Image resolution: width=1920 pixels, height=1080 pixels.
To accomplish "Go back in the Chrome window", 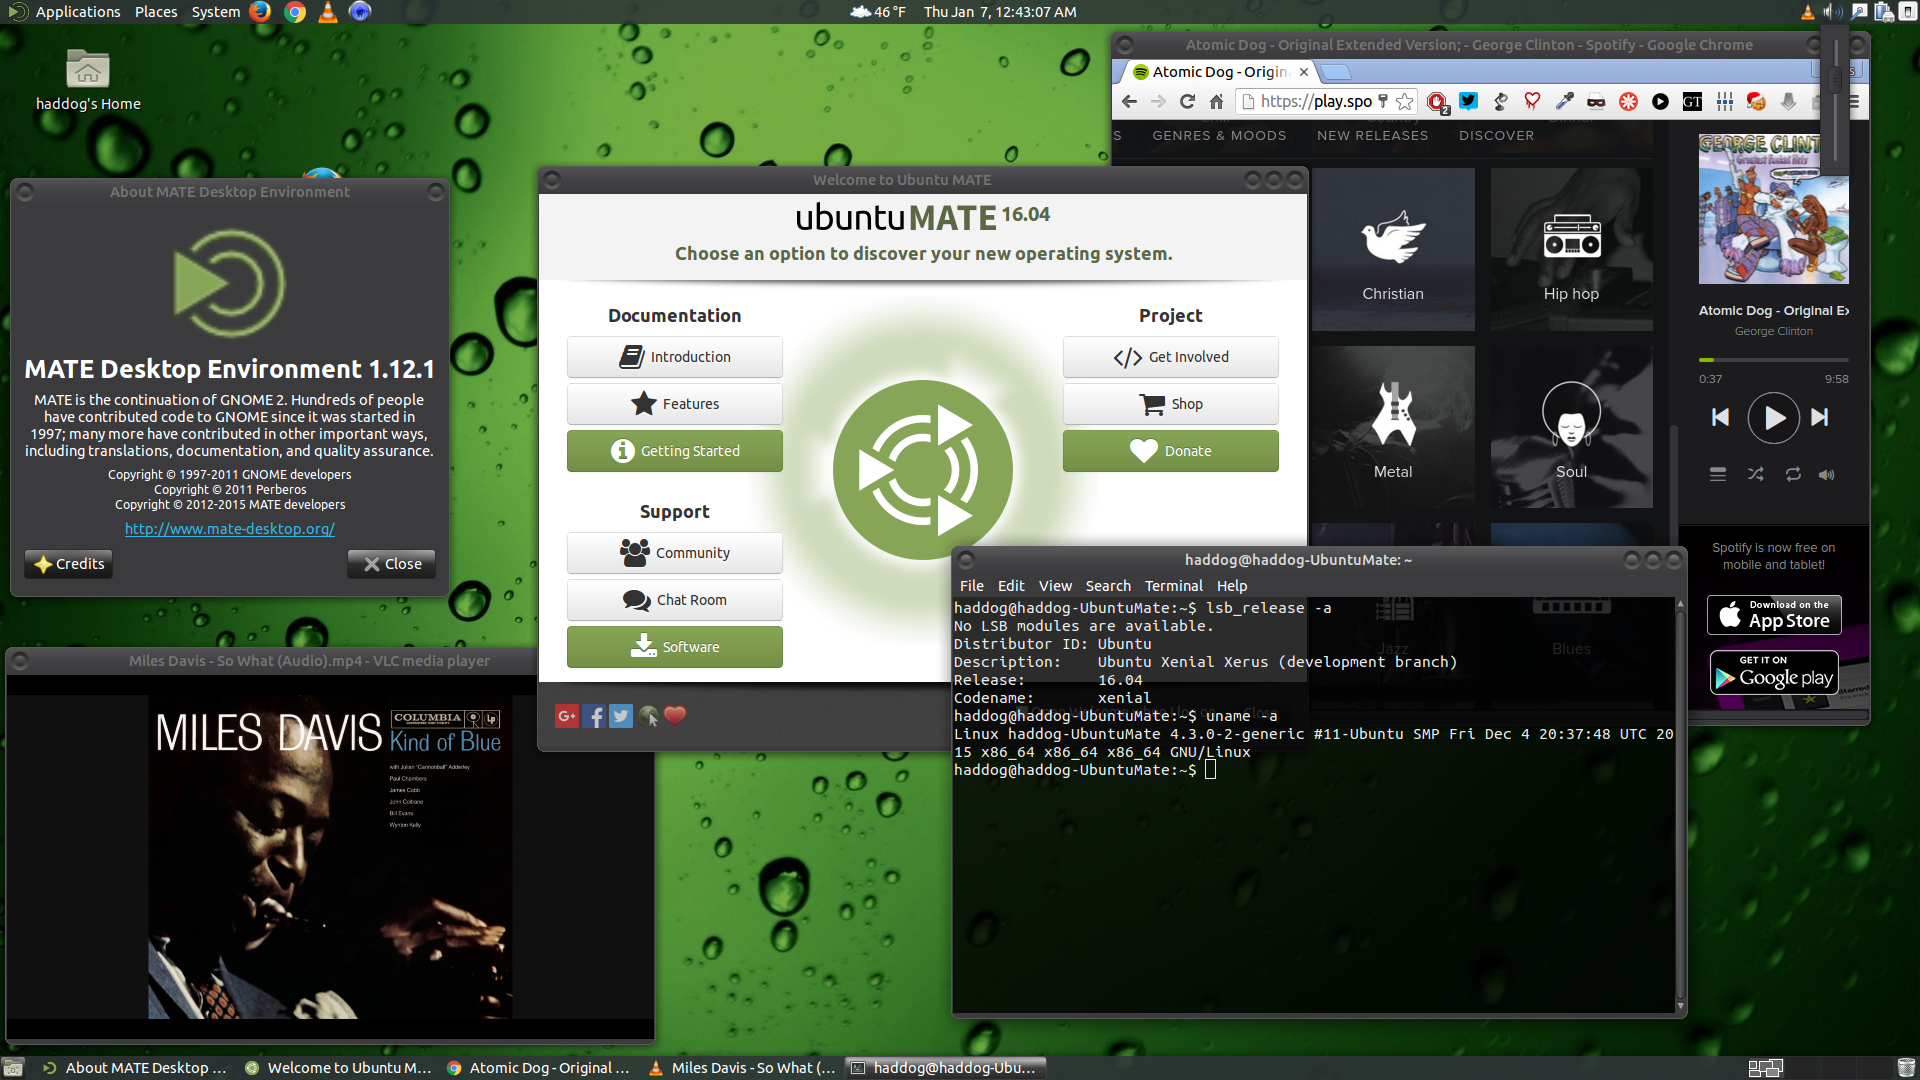I will click(x=1129, y=101).
